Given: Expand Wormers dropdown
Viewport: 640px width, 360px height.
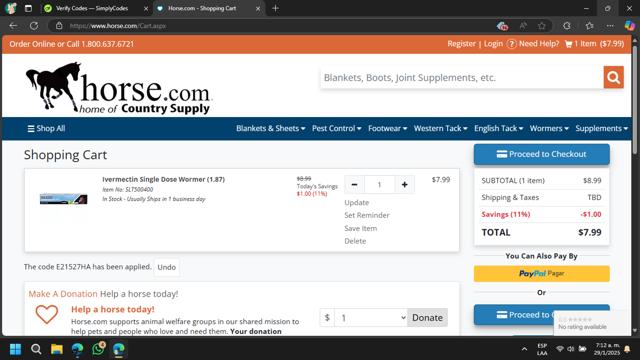Looking at the screenshot, I should click(549, 129).
